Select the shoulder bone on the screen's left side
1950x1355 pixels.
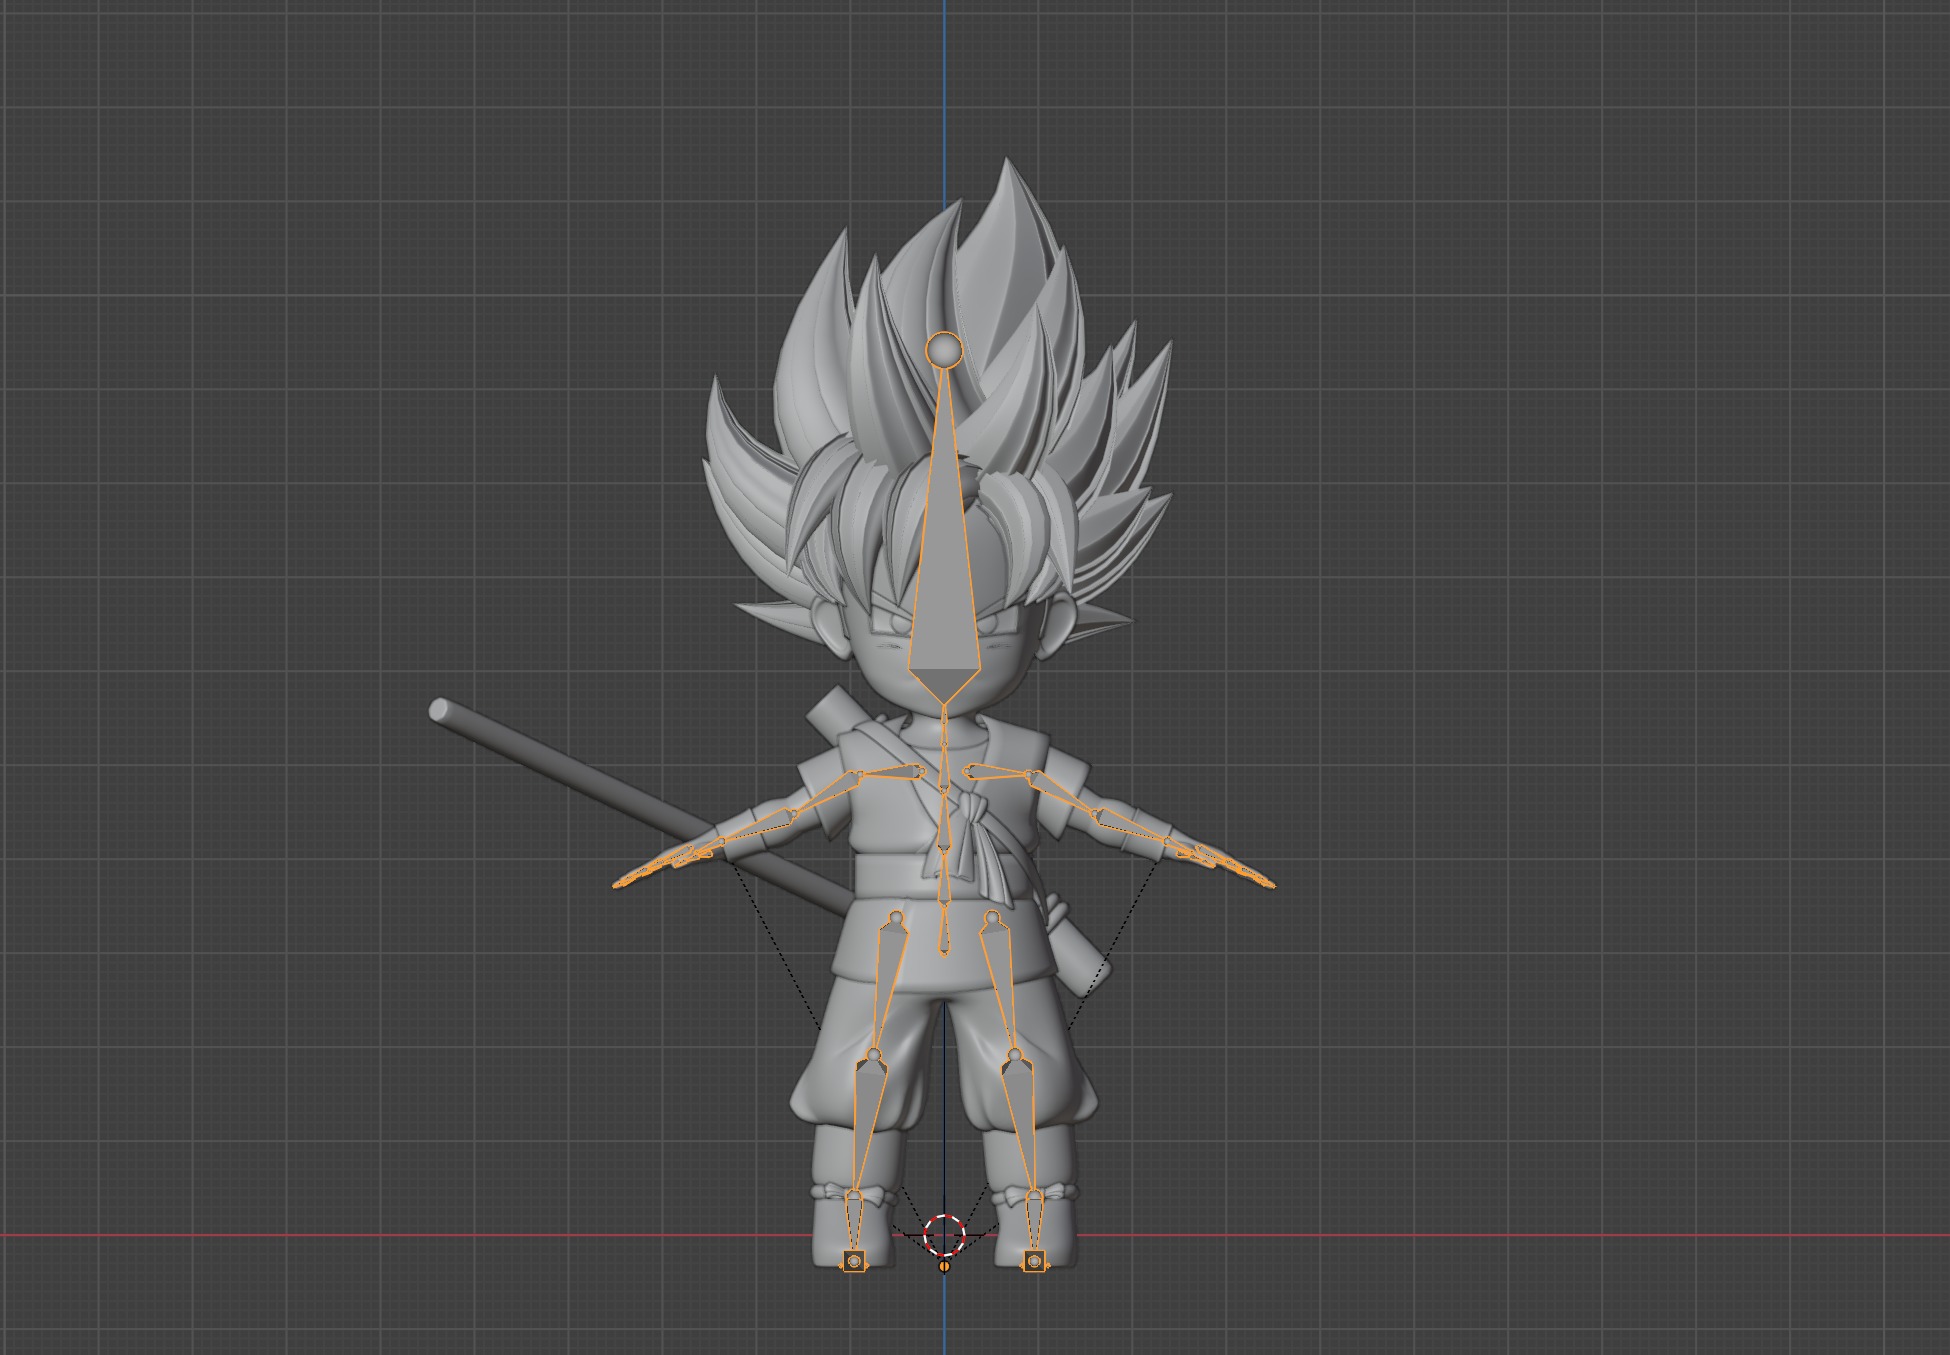click(893, 771)
